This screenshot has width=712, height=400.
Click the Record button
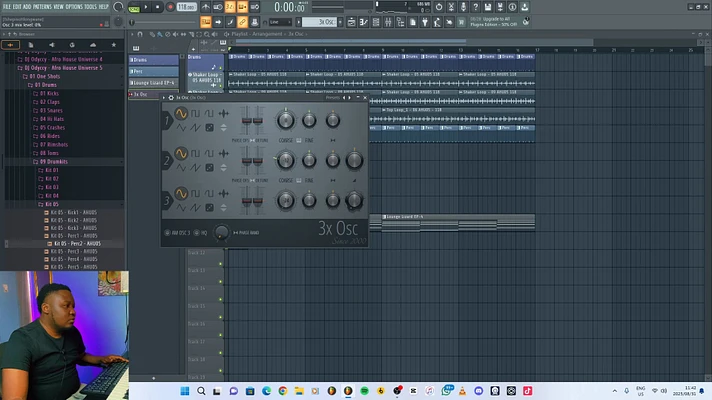pyautogui.click(x=170, y=7)
